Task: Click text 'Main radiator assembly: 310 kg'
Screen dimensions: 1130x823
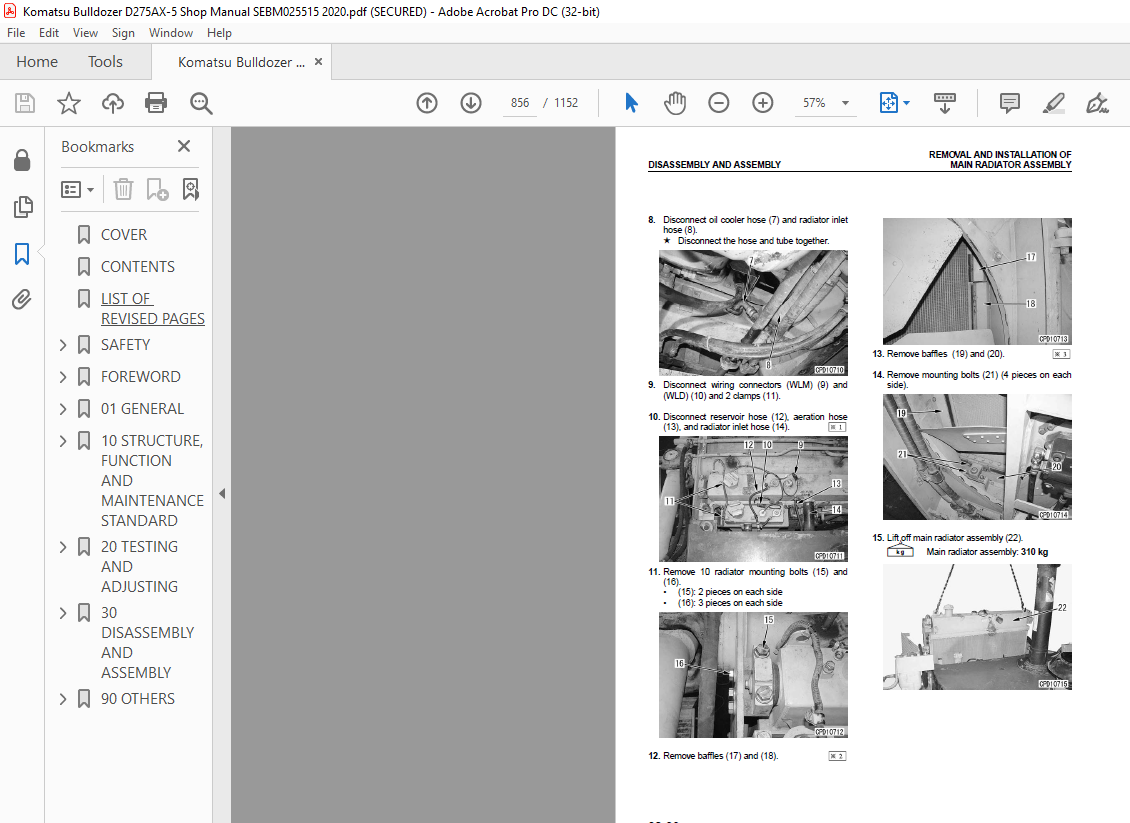Action: 987,552
